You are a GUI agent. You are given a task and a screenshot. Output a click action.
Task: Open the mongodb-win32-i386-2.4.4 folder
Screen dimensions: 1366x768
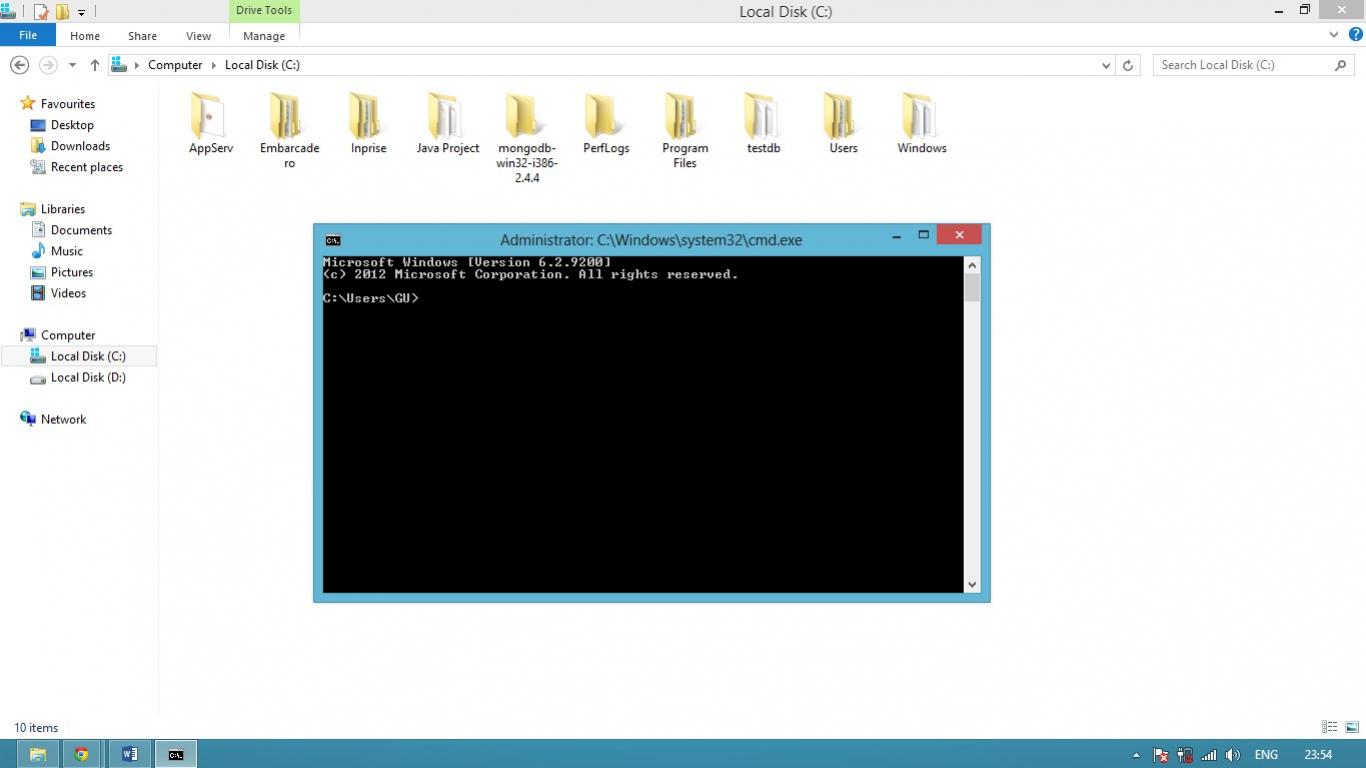pos(526,118)
